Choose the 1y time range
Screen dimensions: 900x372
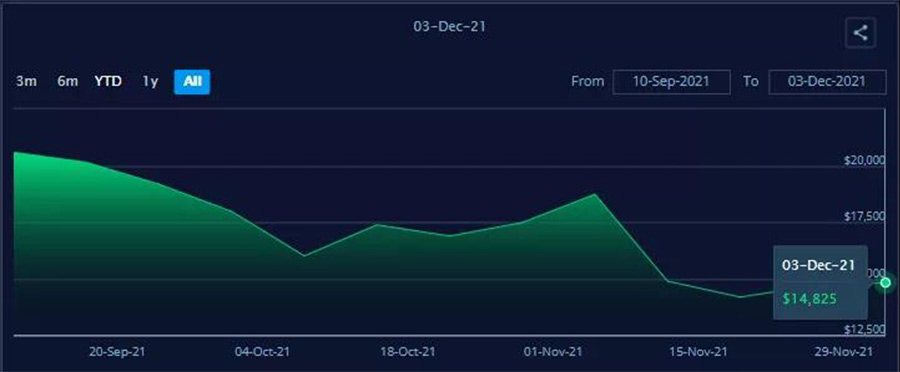(x=150, y=82)
